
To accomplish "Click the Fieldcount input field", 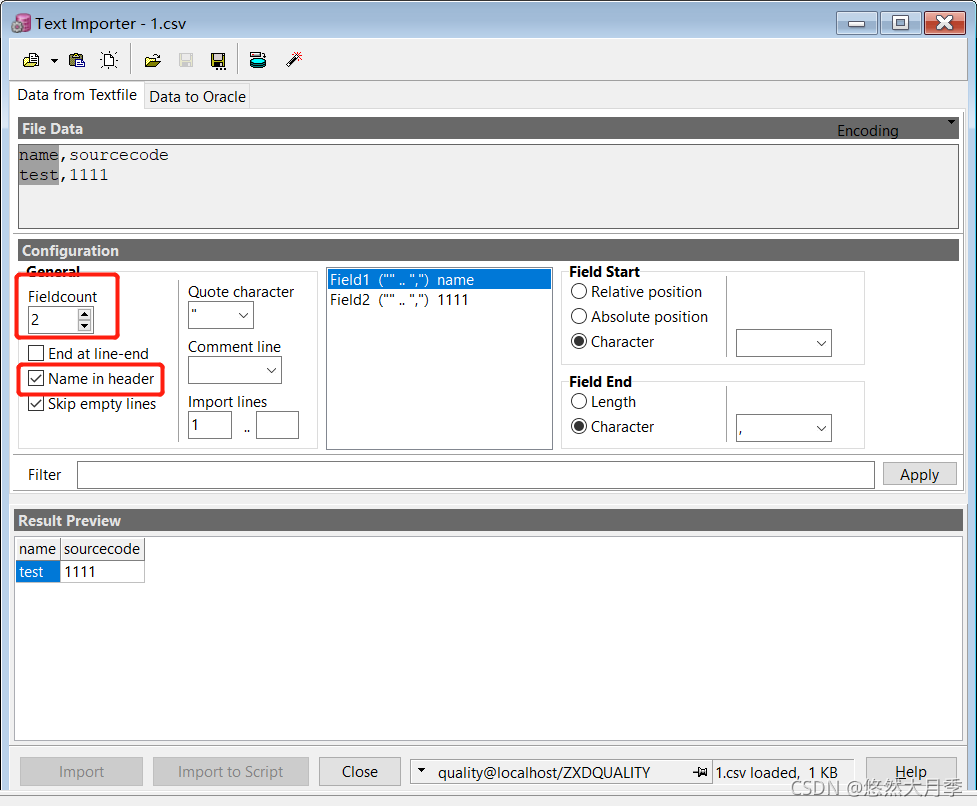I will [53, 320].
